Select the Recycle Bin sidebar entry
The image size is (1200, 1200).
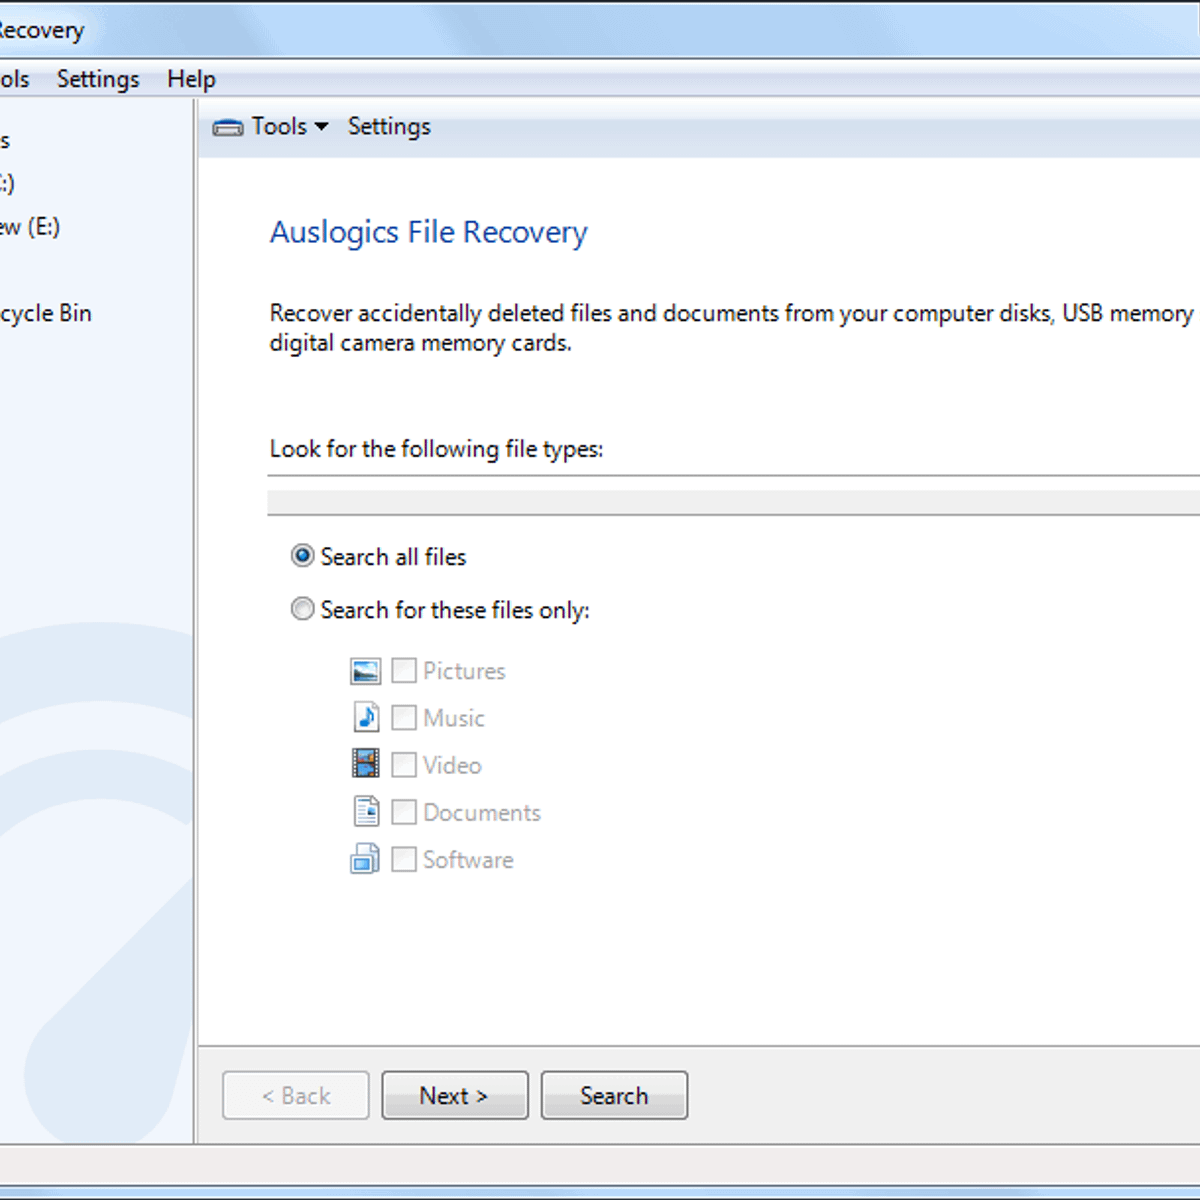pyautogui.click(x=46, y=313)
